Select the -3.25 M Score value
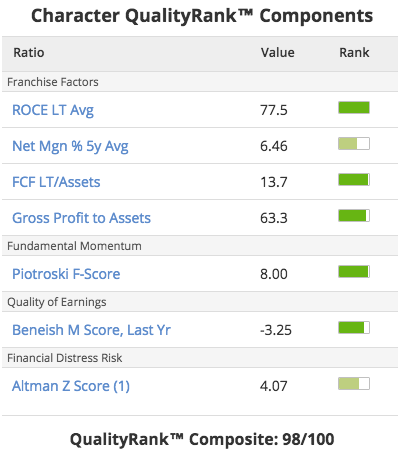The image size is (398, 457). coord(276,330)
